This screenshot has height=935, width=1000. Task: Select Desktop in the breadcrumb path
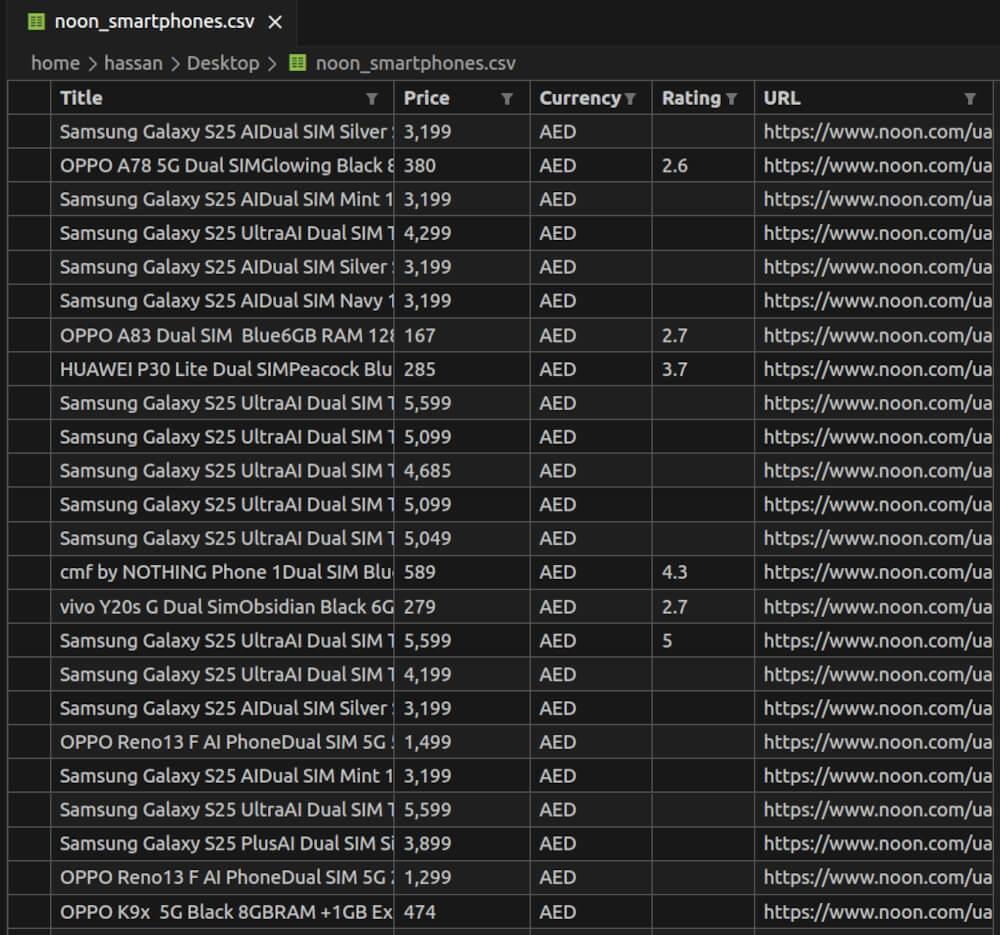222,62
